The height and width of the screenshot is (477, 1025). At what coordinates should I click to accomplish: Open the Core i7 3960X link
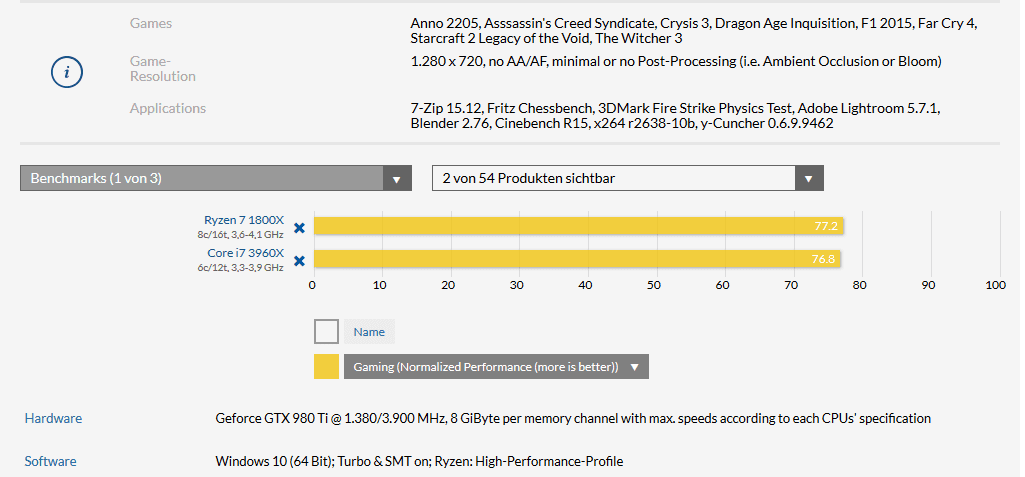tap(245, 253)
